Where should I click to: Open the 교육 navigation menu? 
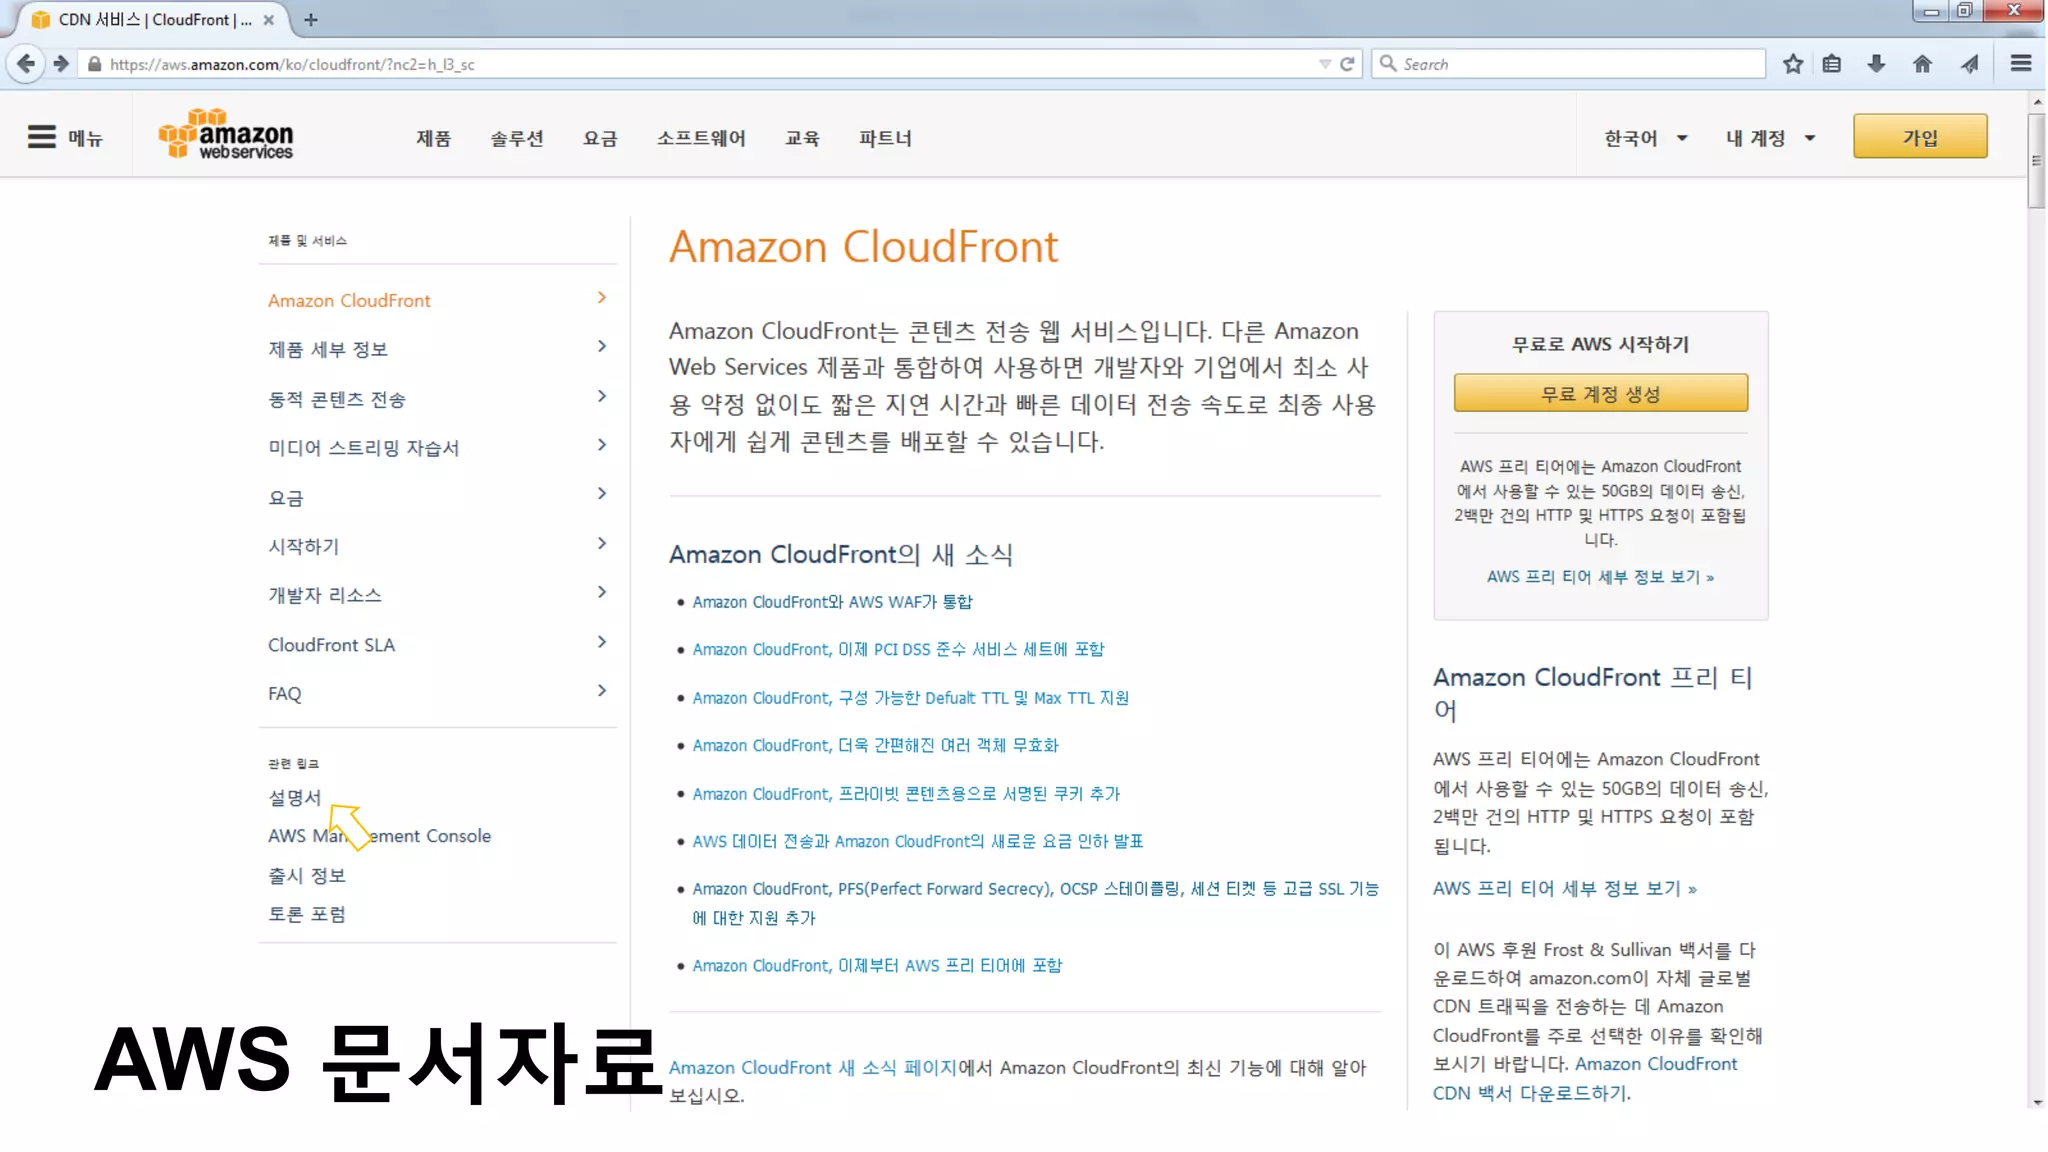(802, 138)
